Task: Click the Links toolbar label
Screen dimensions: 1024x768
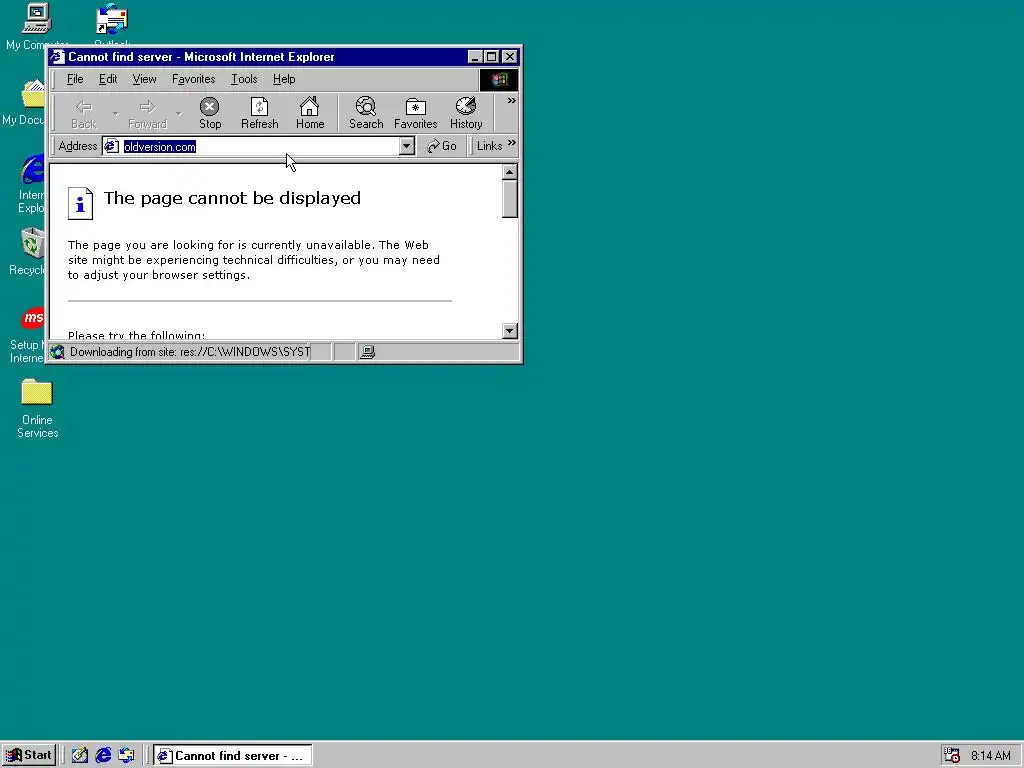Action: tap(489, 146)
